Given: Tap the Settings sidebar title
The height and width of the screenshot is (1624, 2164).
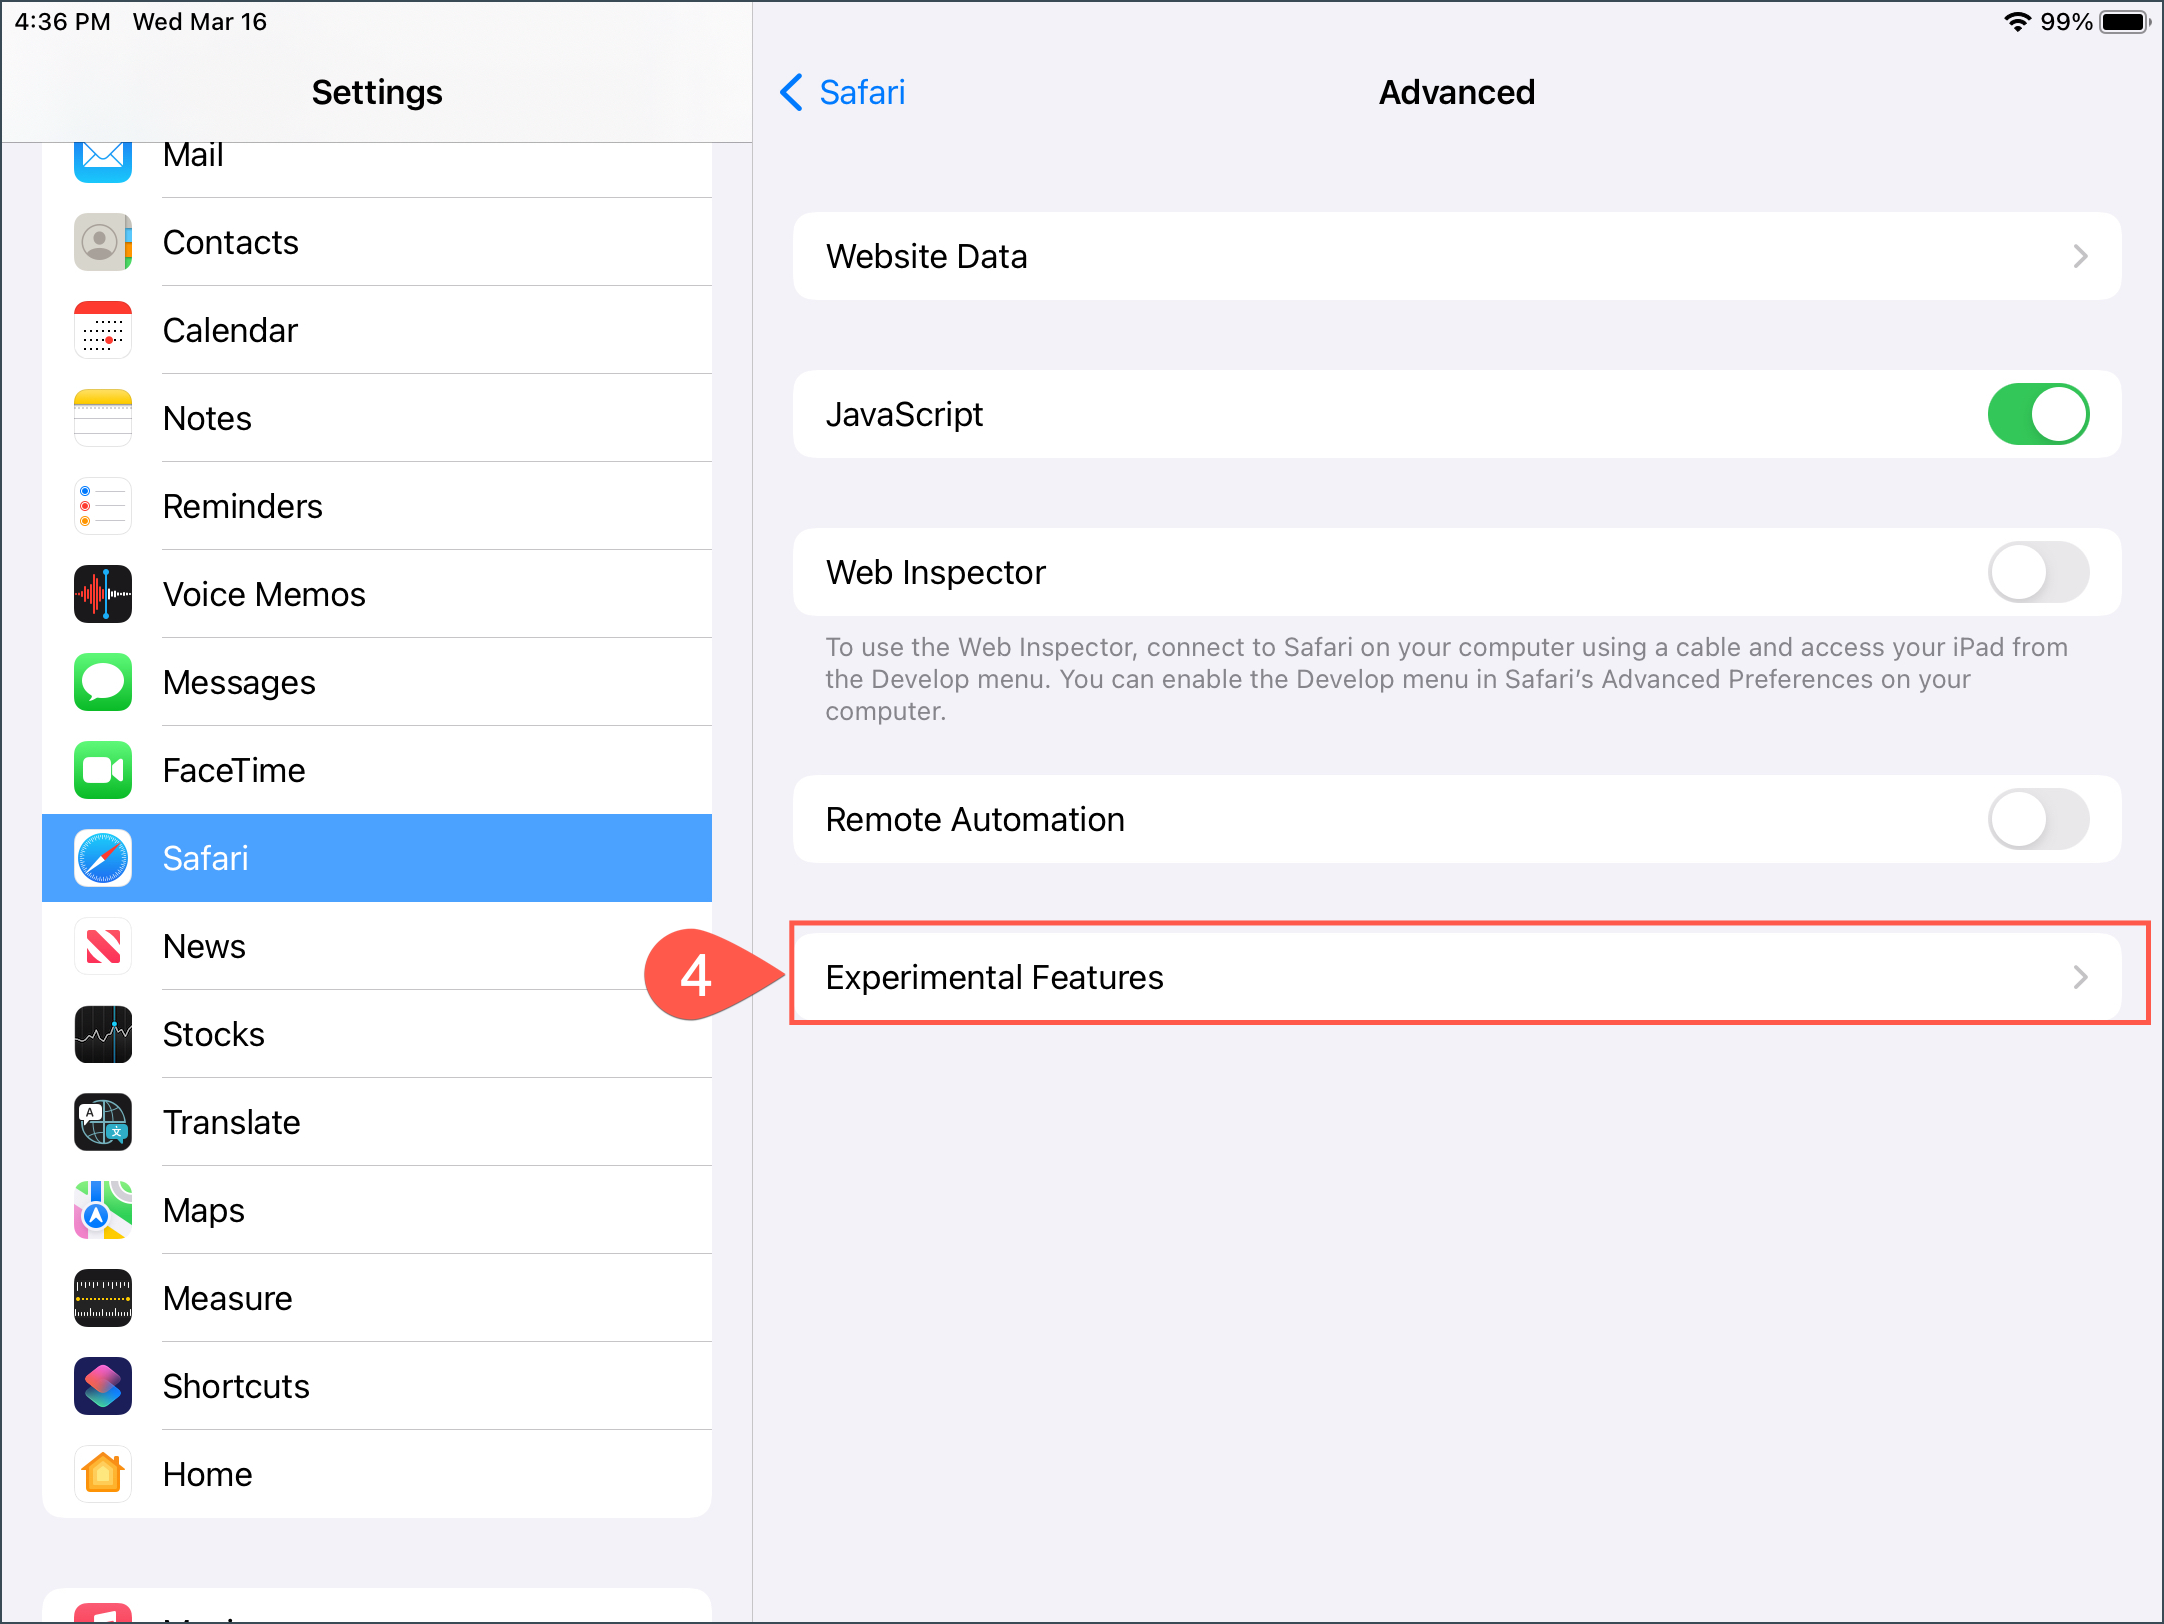Looking at the screenshot, I should (x=377, y=92).
